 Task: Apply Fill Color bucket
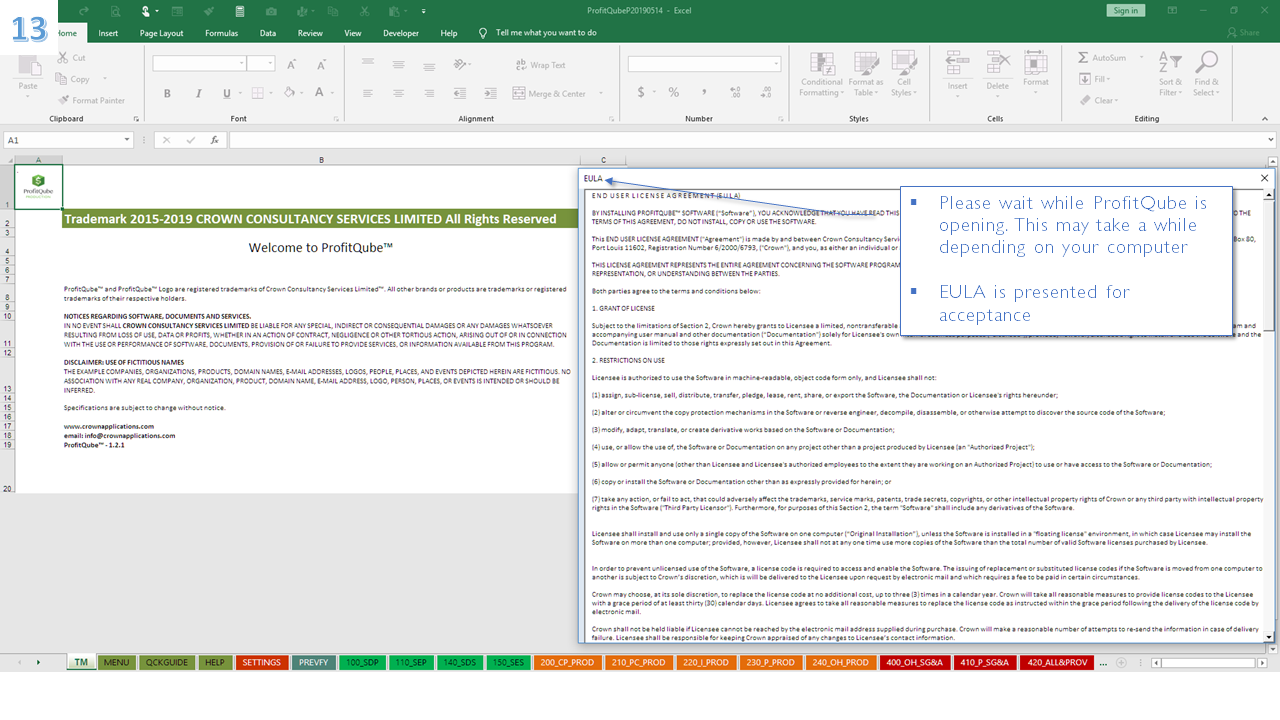(288, 93)
